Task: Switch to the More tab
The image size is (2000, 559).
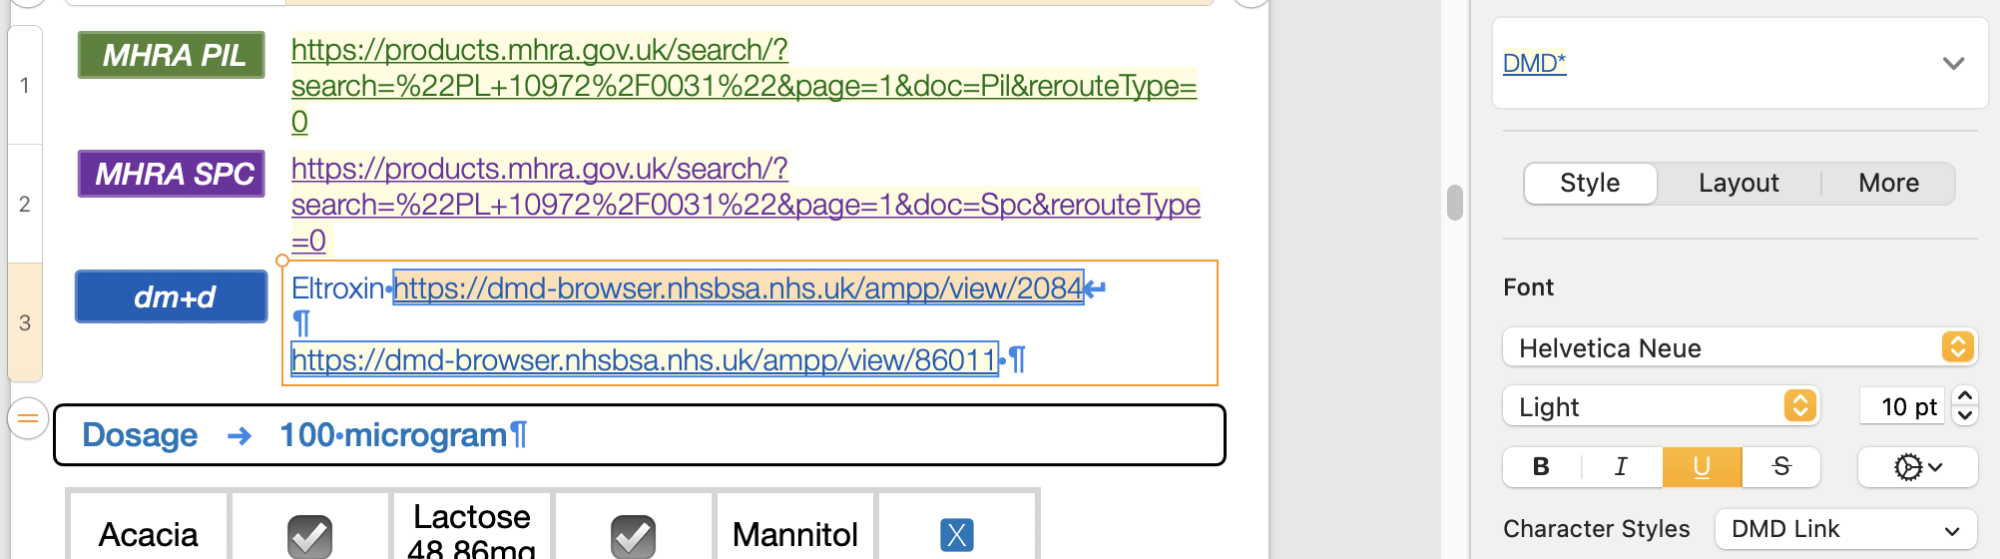Action: tap(1888, 183)
